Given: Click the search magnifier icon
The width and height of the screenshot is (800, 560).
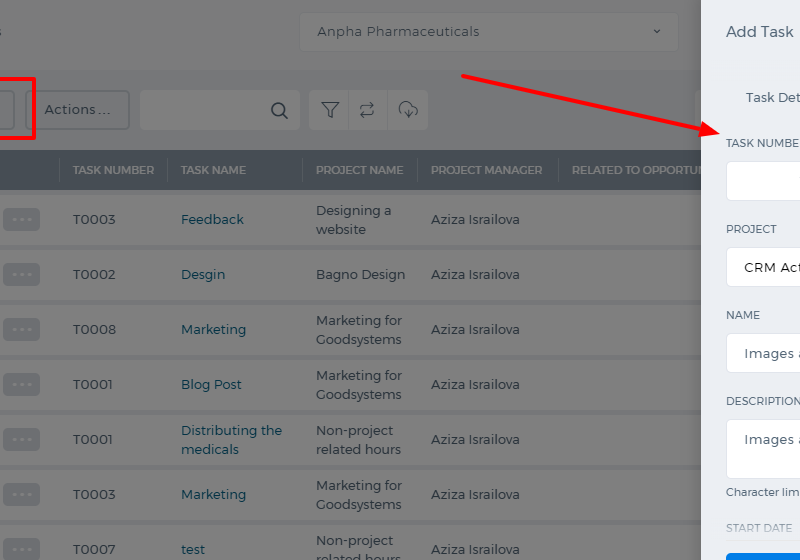Looking at the screenshot, I should coord(279,110).
